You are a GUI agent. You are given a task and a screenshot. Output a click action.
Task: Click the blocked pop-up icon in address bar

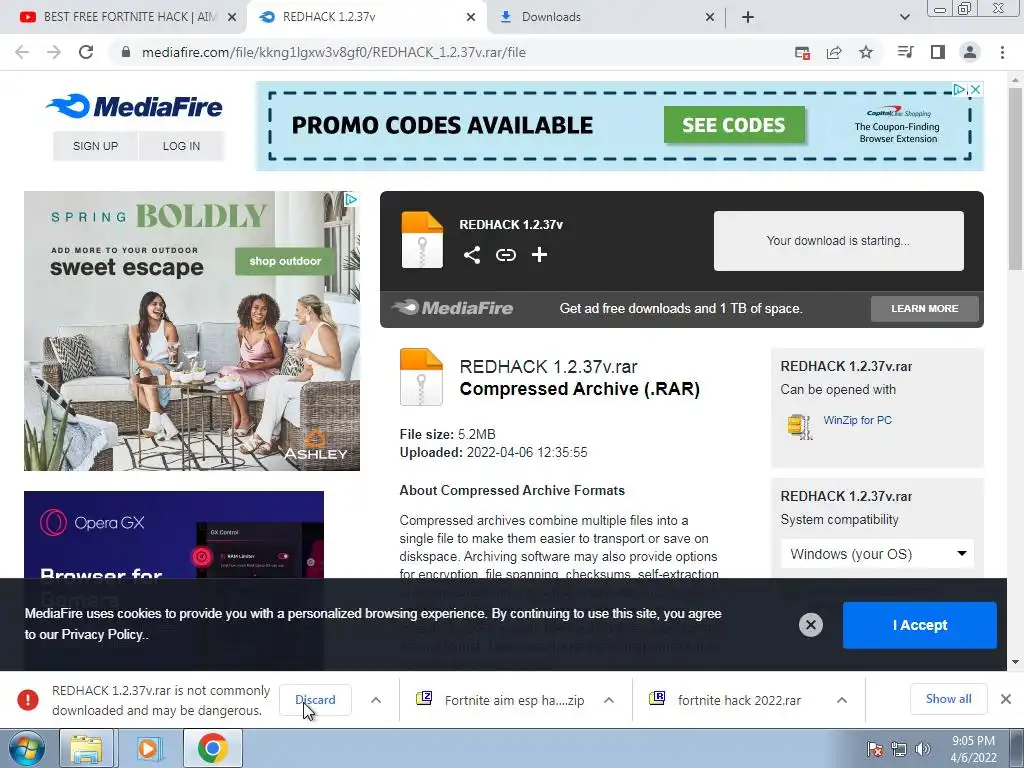pyautogui.click(x=803, y=52)
